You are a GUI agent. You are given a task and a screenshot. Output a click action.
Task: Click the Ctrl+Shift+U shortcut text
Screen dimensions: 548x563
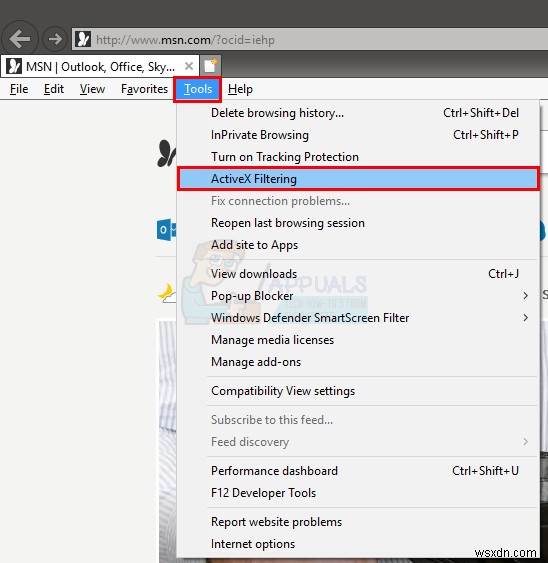(x=485, y=471)
